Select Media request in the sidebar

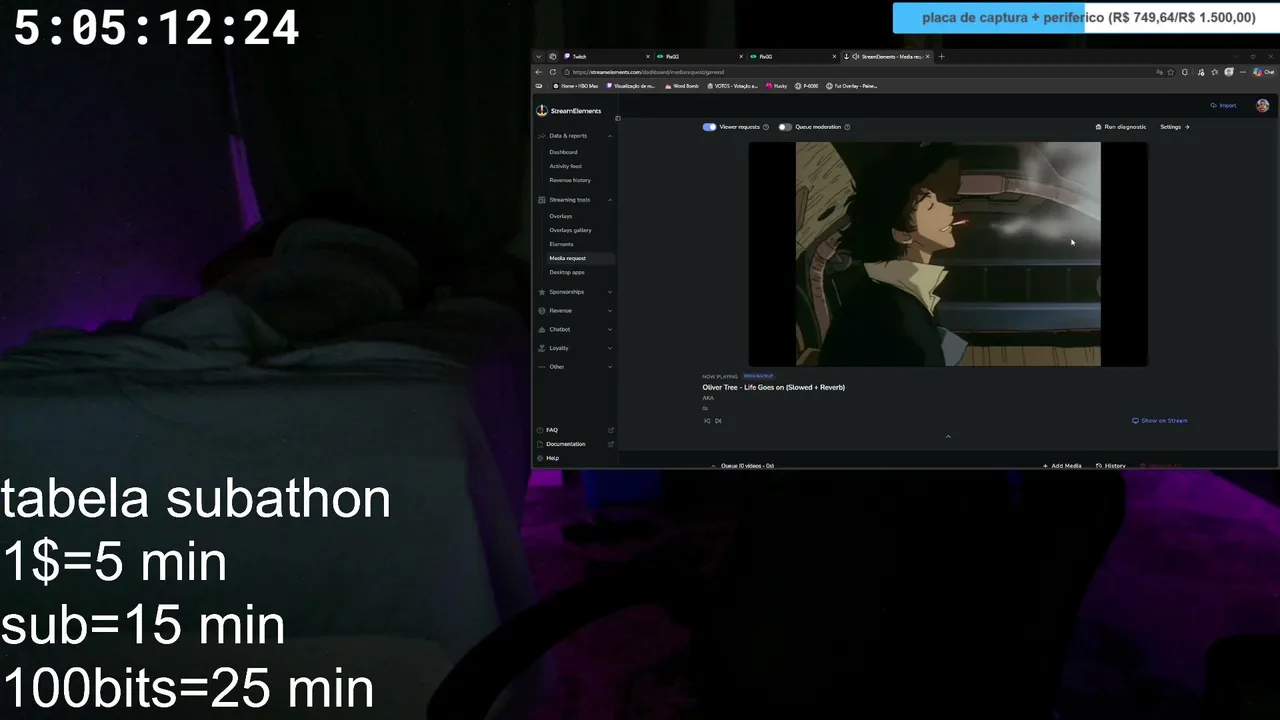[x=567, y=258]
